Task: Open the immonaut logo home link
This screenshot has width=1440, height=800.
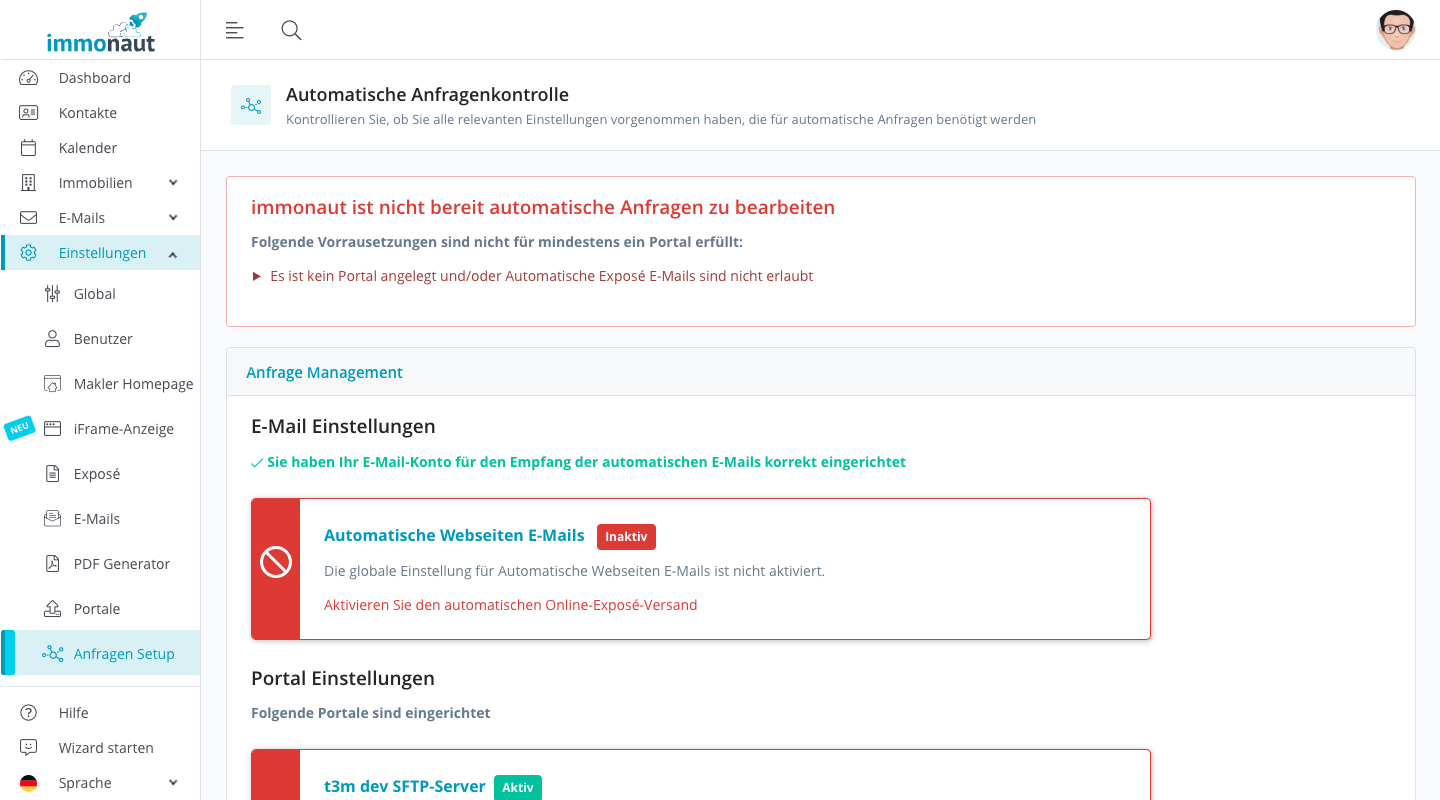Action: click(x=100, y=32)
